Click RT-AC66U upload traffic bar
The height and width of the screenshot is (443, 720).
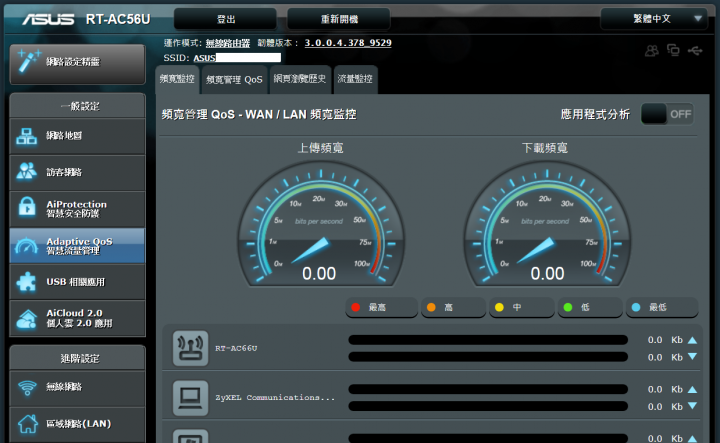[488, 340]
